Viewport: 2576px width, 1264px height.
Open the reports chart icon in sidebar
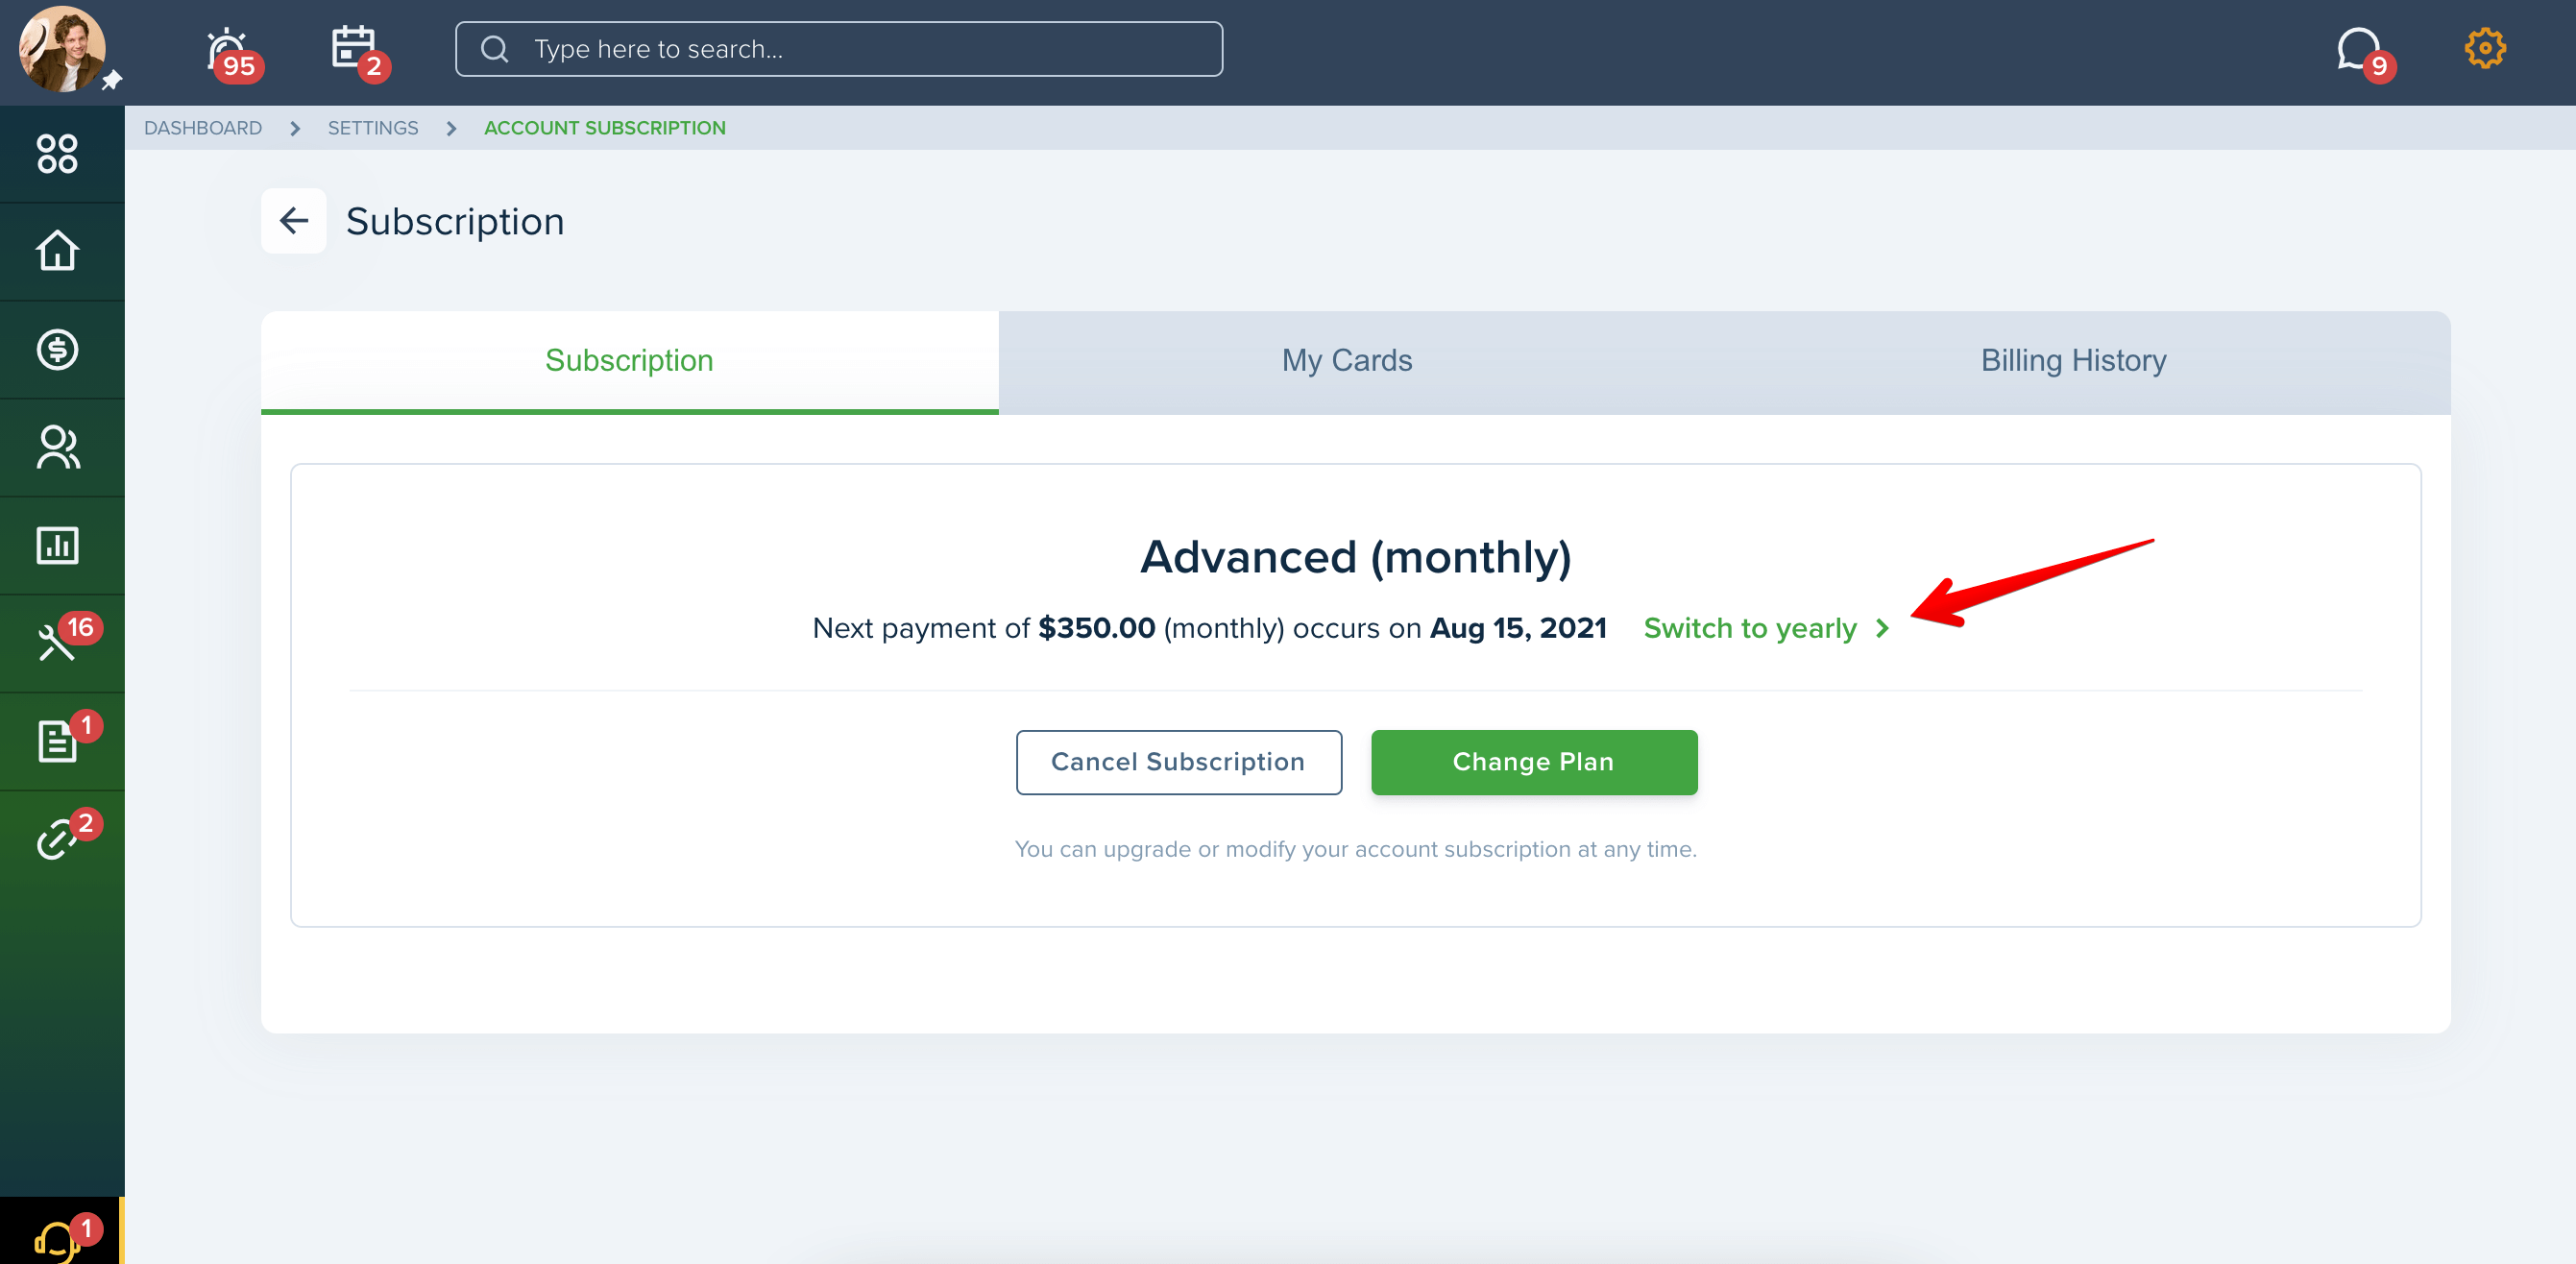pyautogui.click(x=57, y=545)
